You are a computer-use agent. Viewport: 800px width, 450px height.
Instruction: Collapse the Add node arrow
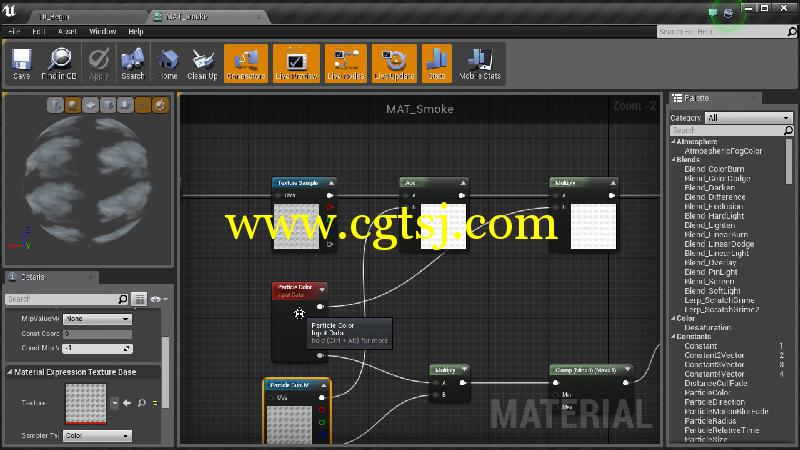coord(463,183)
